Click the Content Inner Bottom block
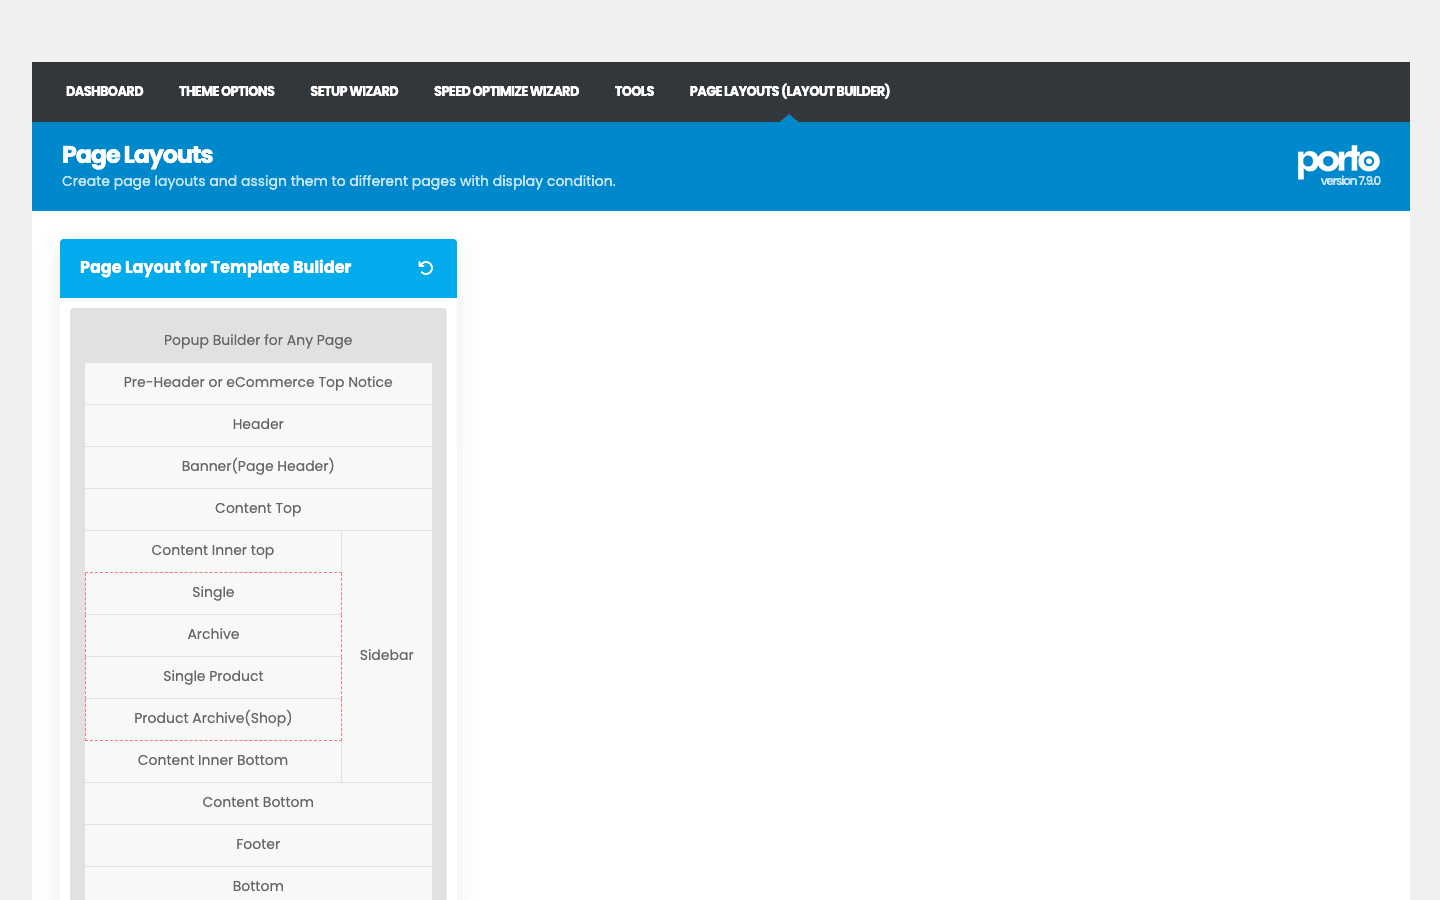Image resolution: width=1440 pixels, height=900 pixels. (x=213, y=761)
